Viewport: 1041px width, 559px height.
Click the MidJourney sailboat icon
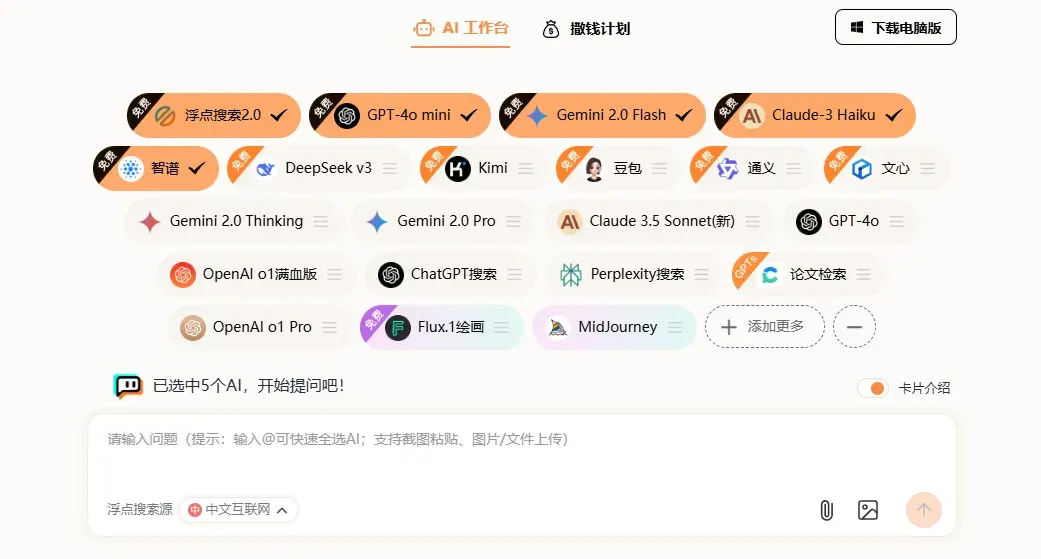point(558,327)
